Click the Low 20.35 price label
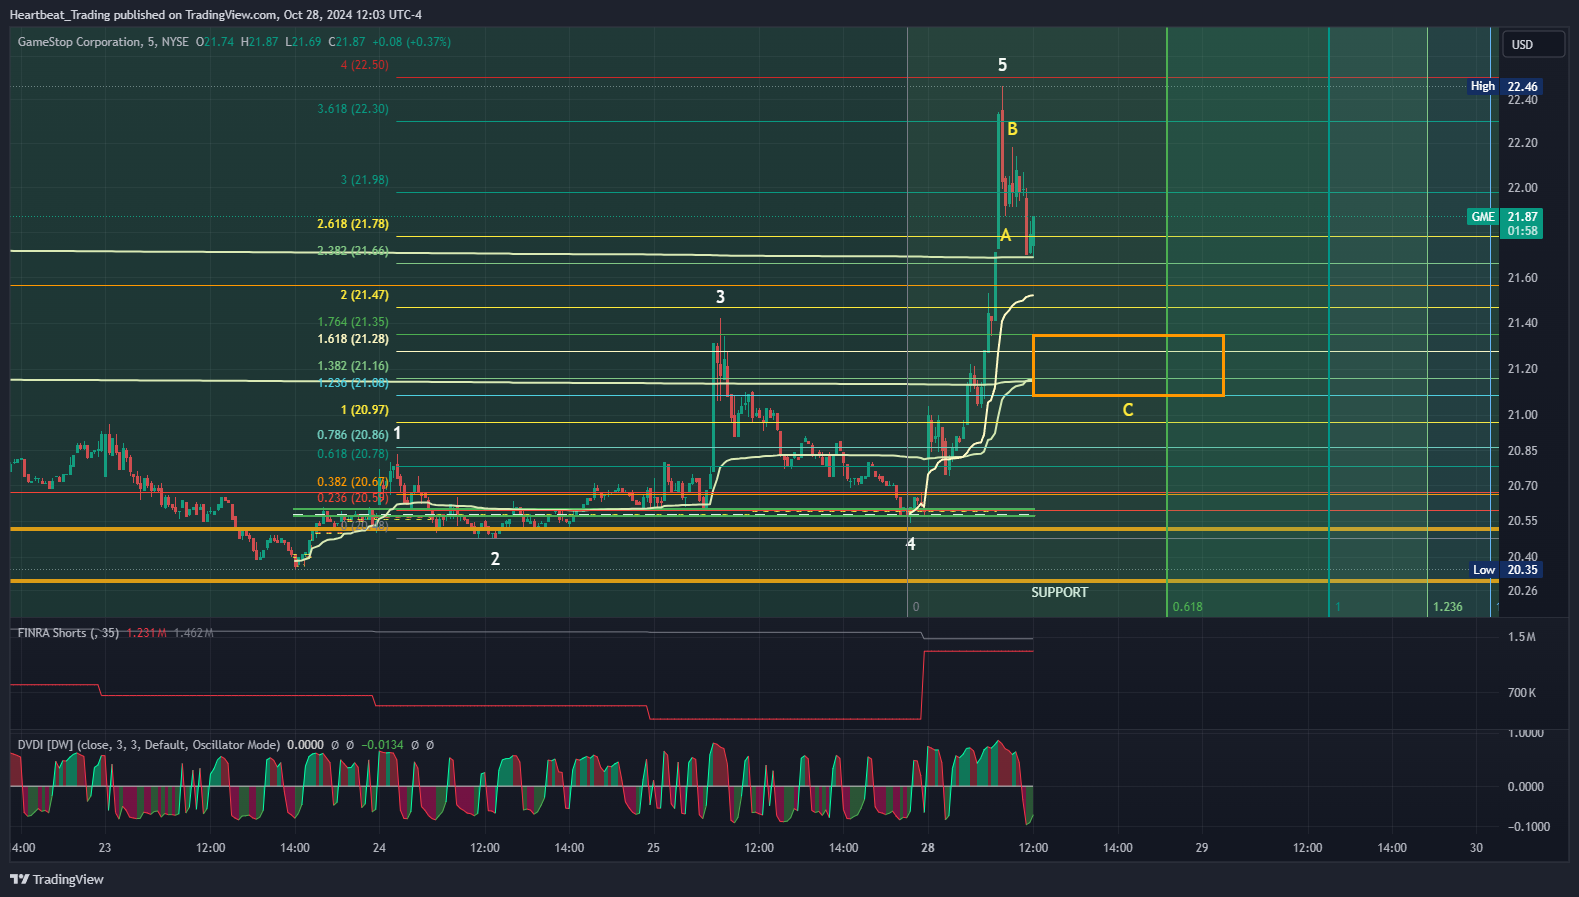 1506,570
